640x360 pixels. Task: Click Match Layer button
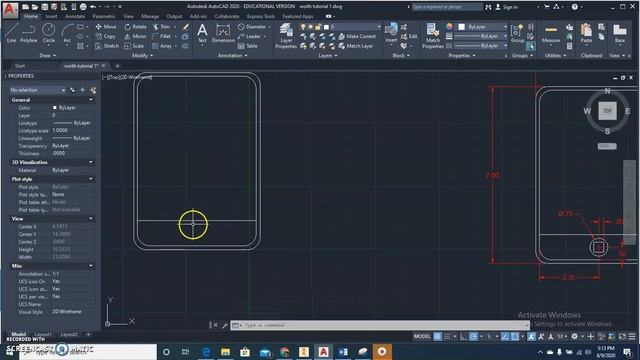pos(356,46)
